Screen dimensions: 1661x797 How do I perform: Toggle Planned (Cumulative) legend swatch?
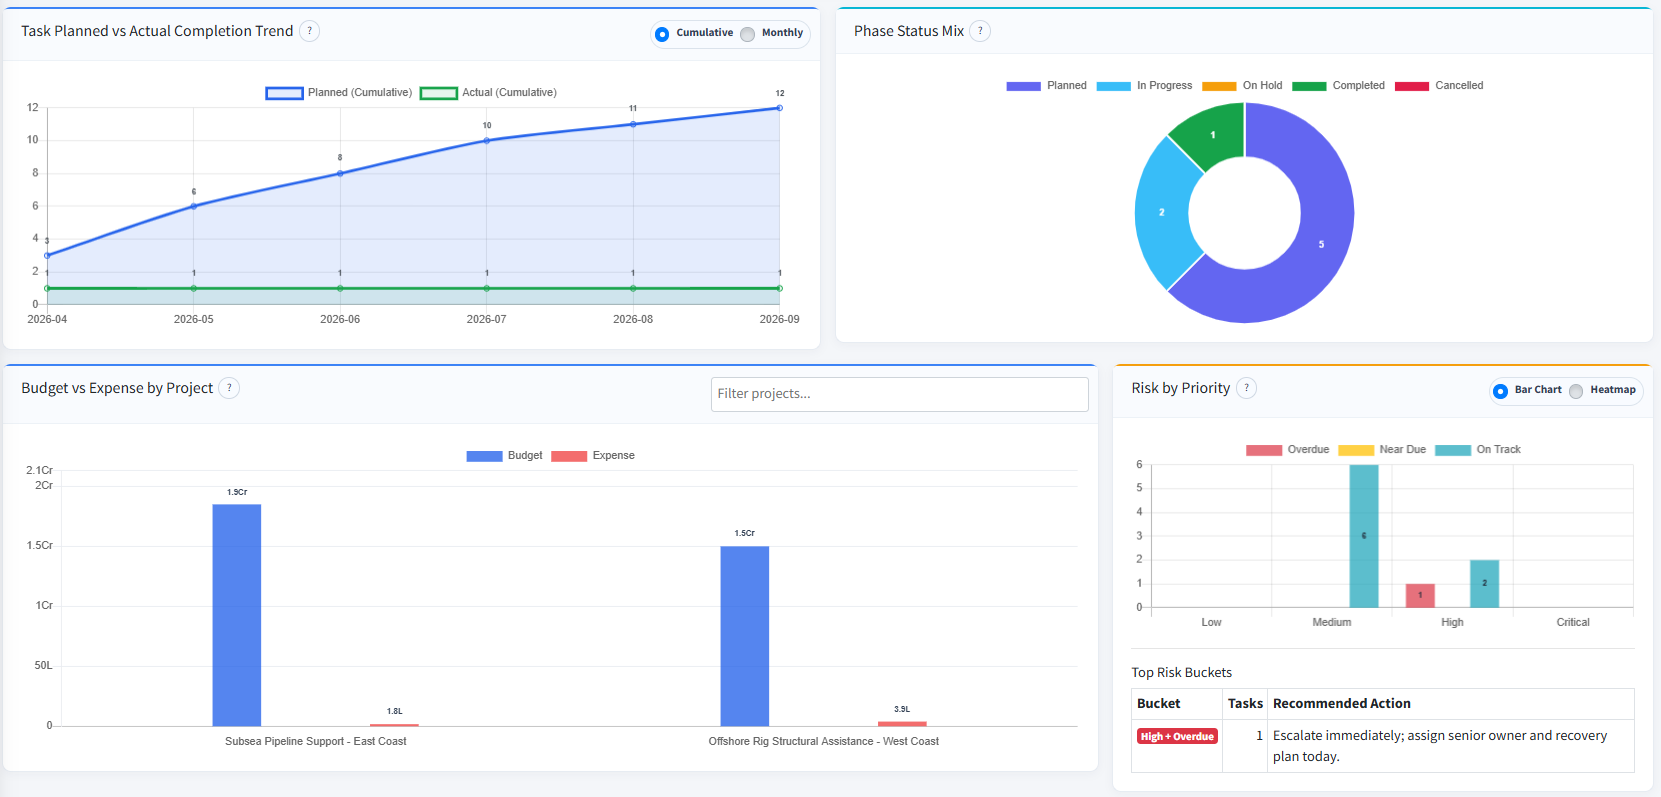pyautogui.click(x=284, y=93)
